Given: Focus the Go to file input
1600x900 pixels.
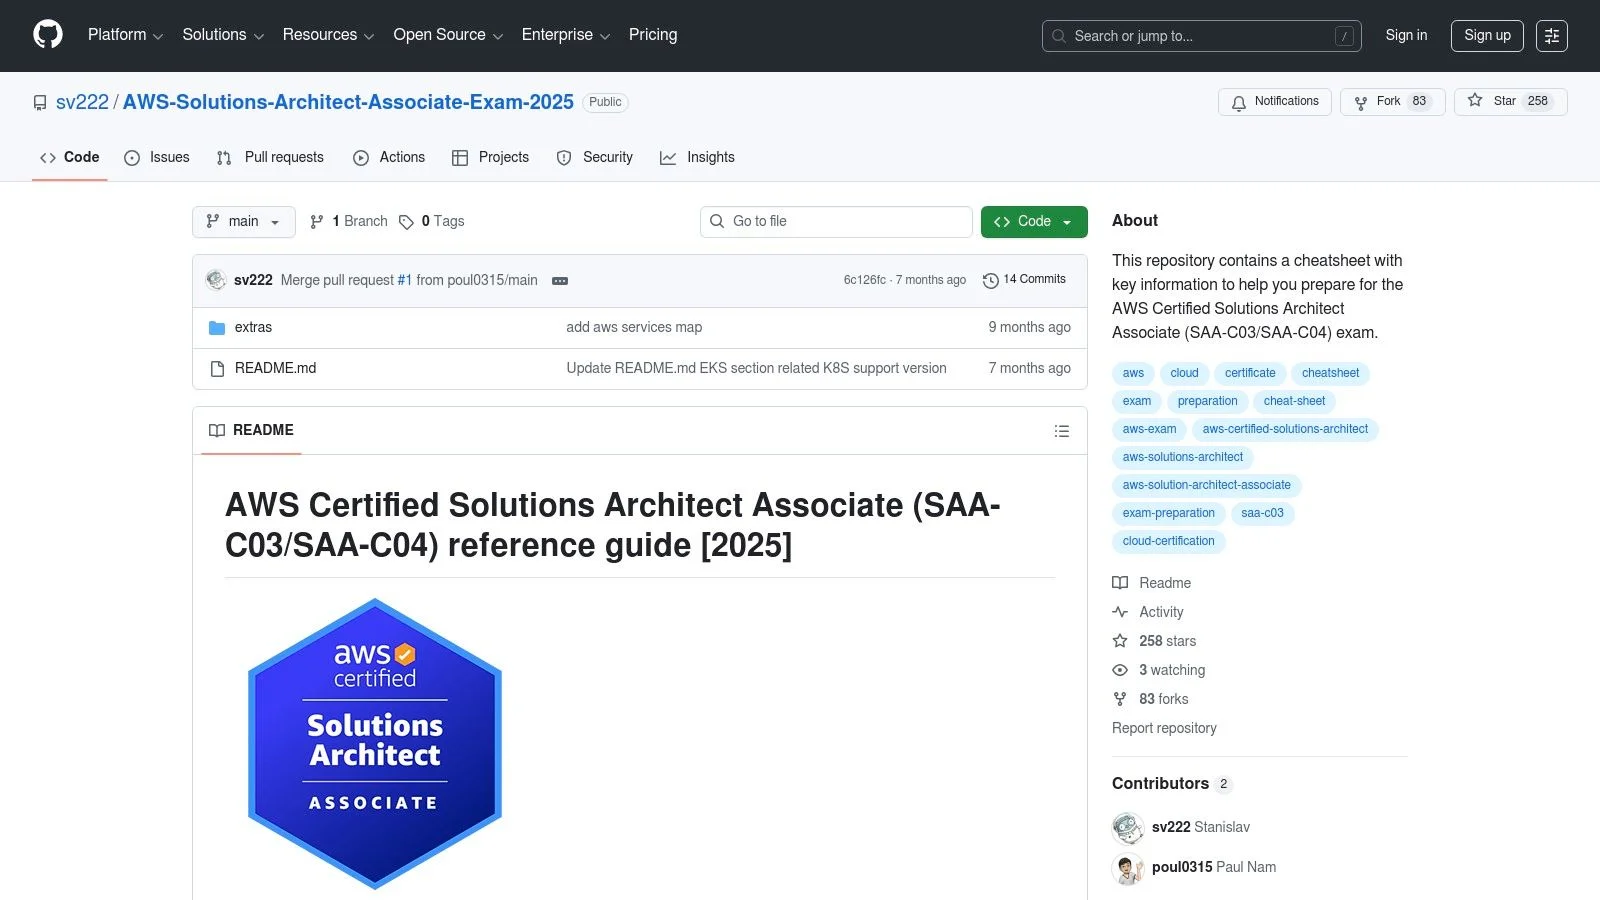Looking at the screenshot, I should click(x=836, y=222).
